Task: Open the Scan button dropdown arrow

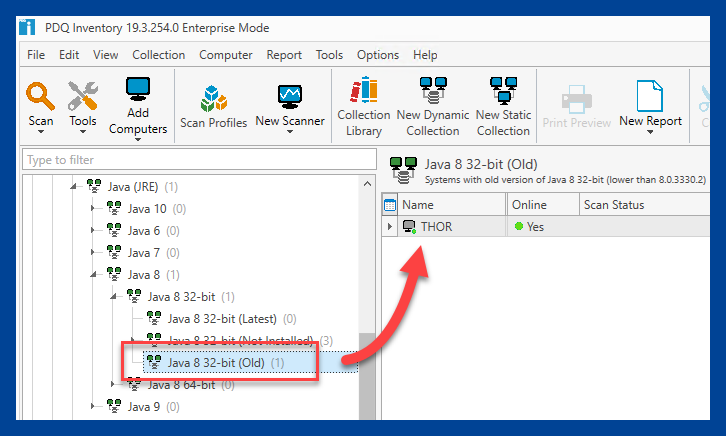Action: [41, 132]
